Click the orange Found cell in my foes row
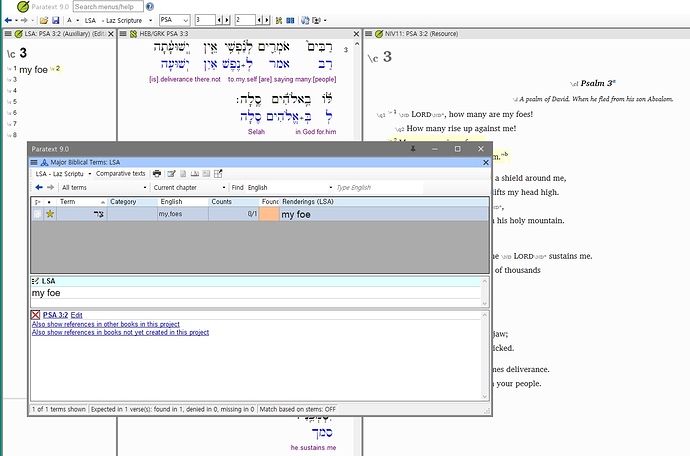The height and width of the screenshot is (456, 690). [269, 214]
